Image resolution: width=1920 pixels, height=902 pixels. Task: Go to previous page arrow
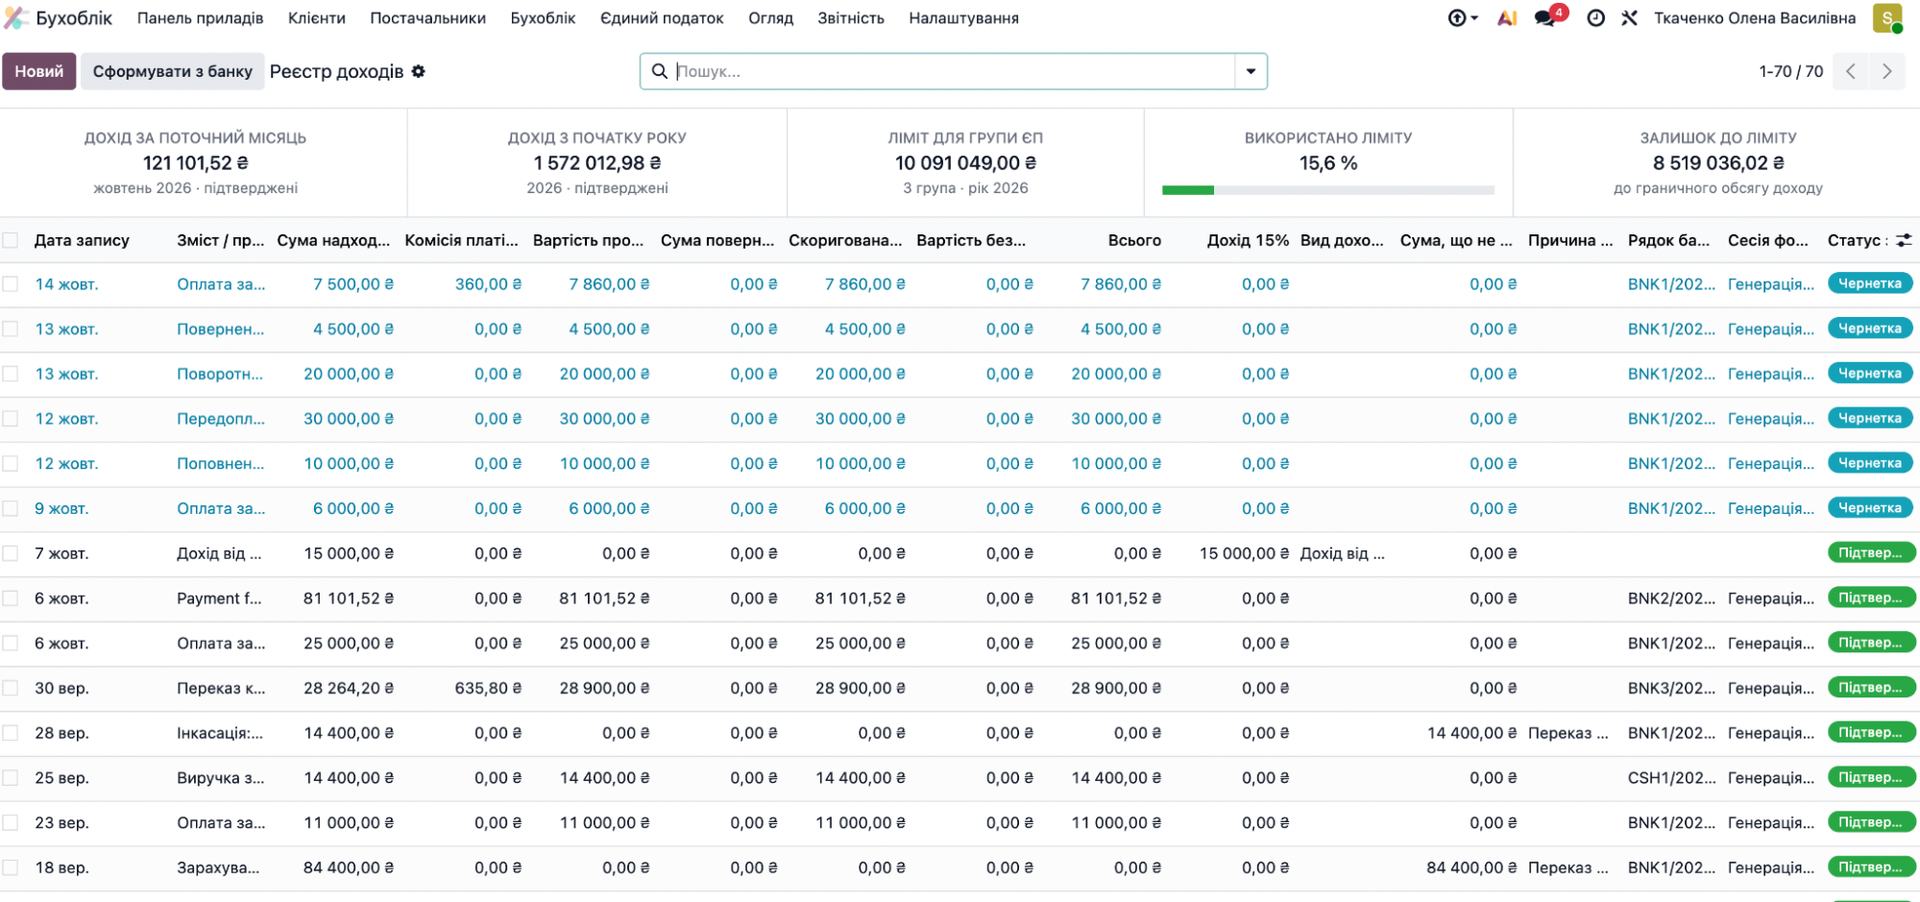click(x=1851, y=71)
